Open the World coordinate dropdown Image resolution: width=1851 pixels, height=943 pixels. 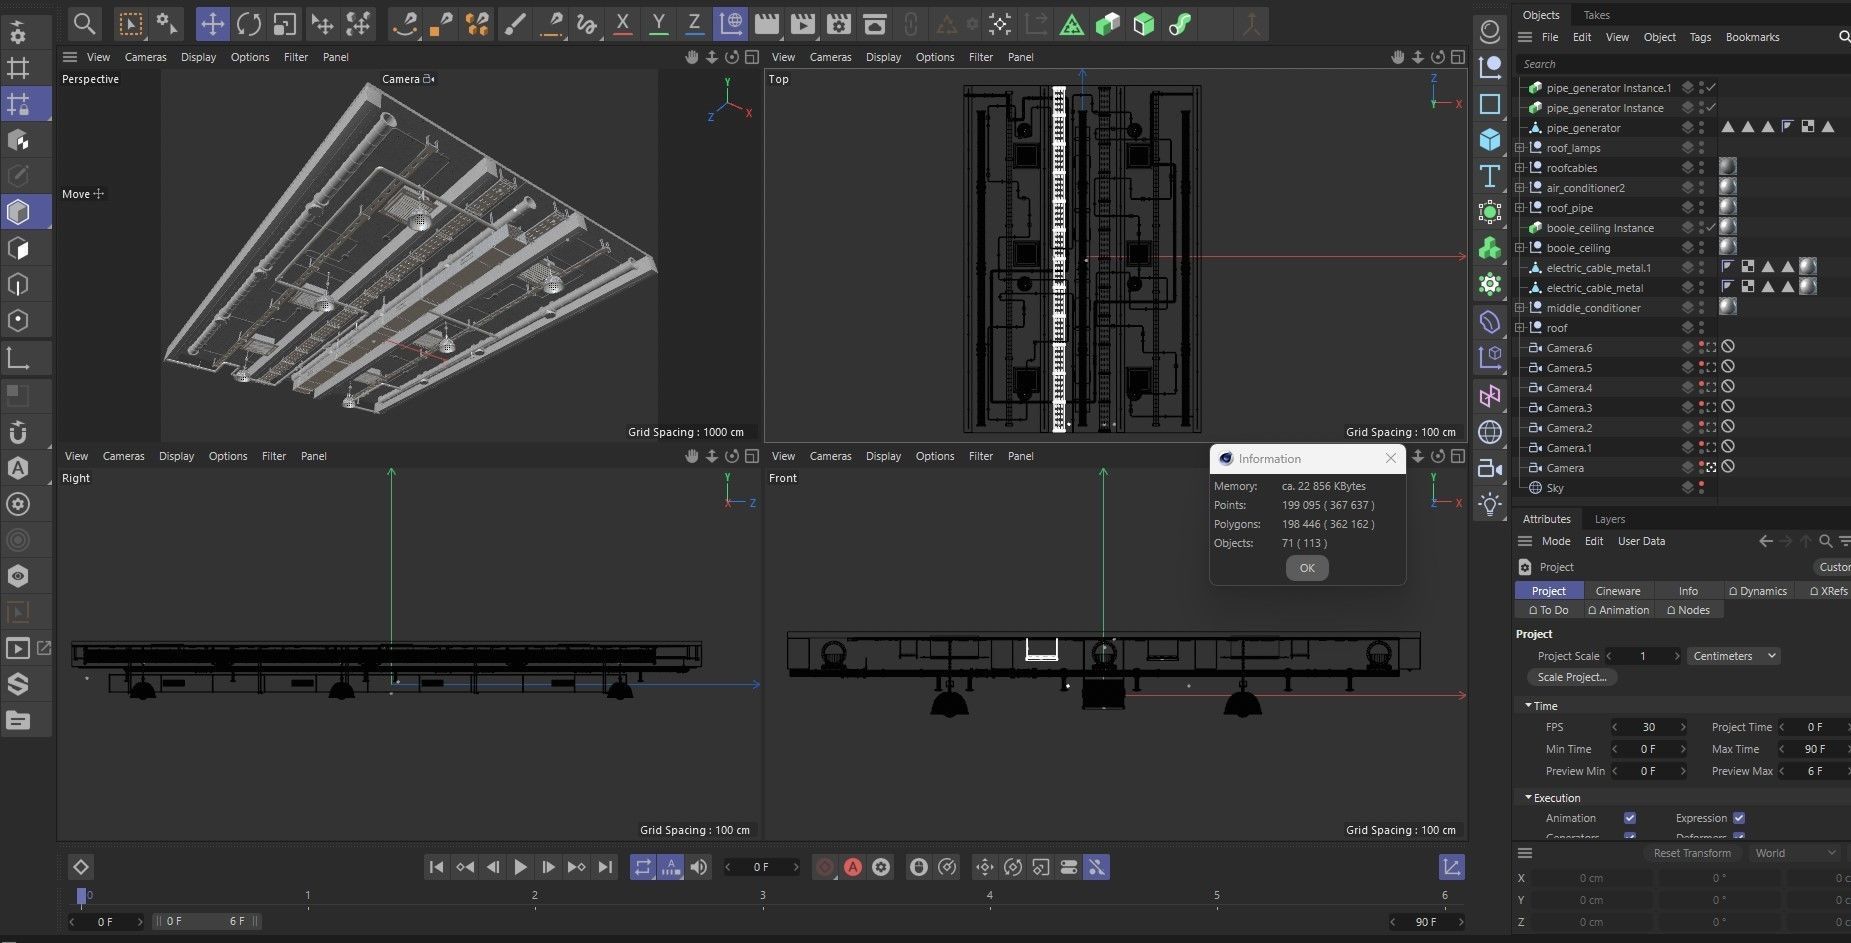pos(1795,853)
